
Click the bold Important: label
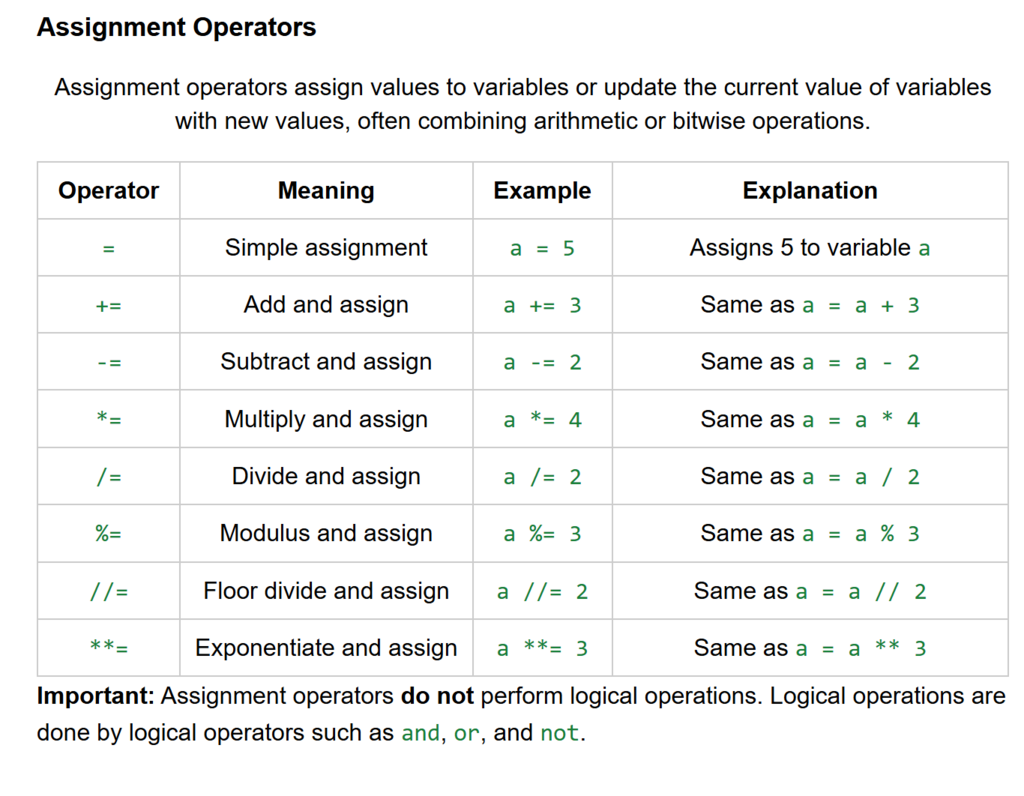pyautogui.click(x=96, y=696)
